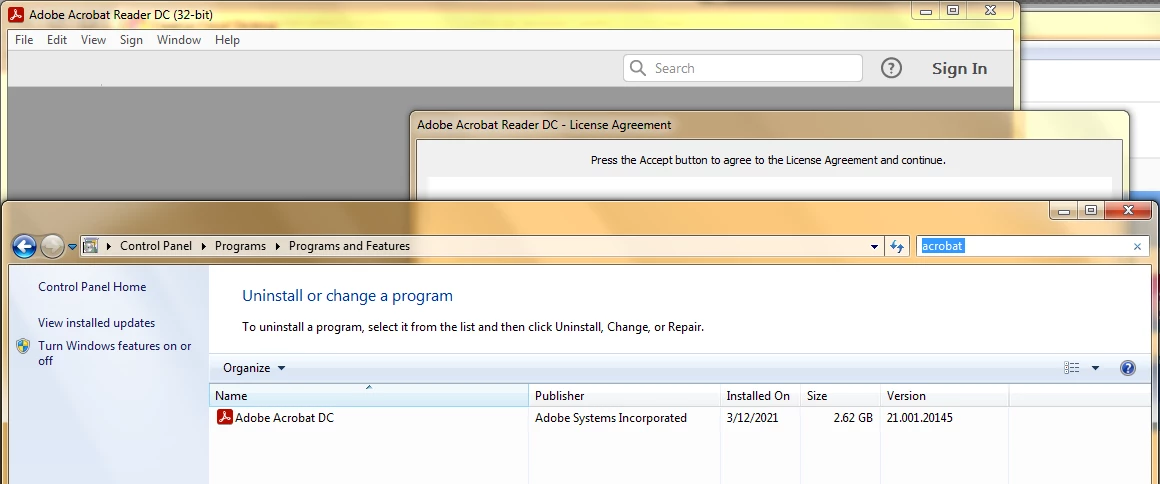Open the View menu in Acrobat Reader
The image size is (1160, 484).
93,40
